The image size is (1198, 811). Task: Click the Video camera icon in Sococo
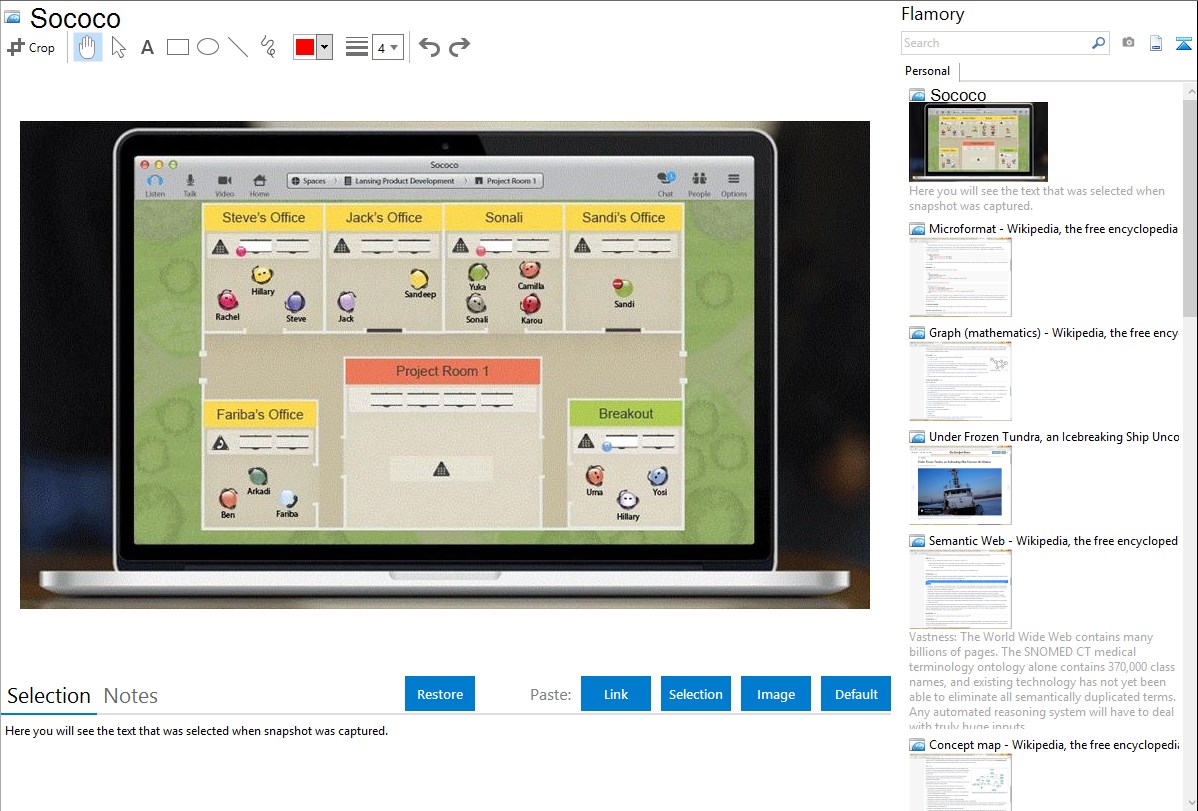[225, 183]
